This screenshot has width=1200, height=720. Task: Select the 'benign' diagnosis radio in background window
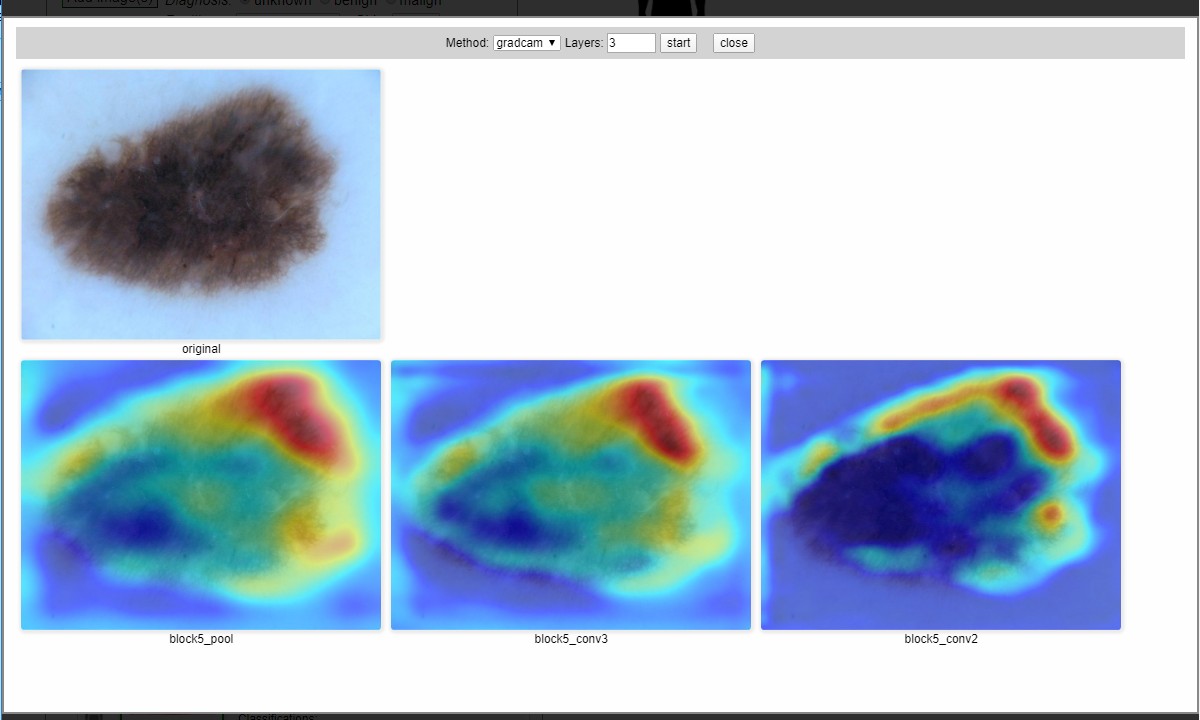(324, 2)
